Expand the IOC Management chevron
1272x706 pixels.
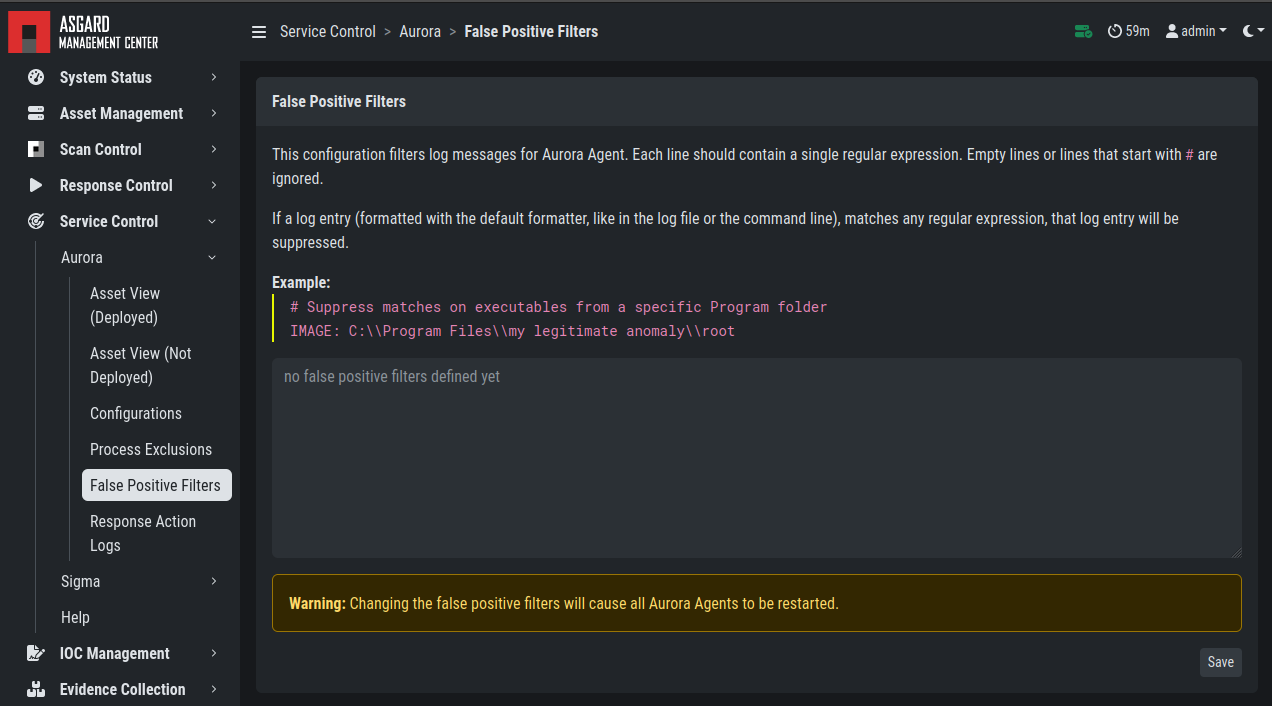[x=214, y=653]
